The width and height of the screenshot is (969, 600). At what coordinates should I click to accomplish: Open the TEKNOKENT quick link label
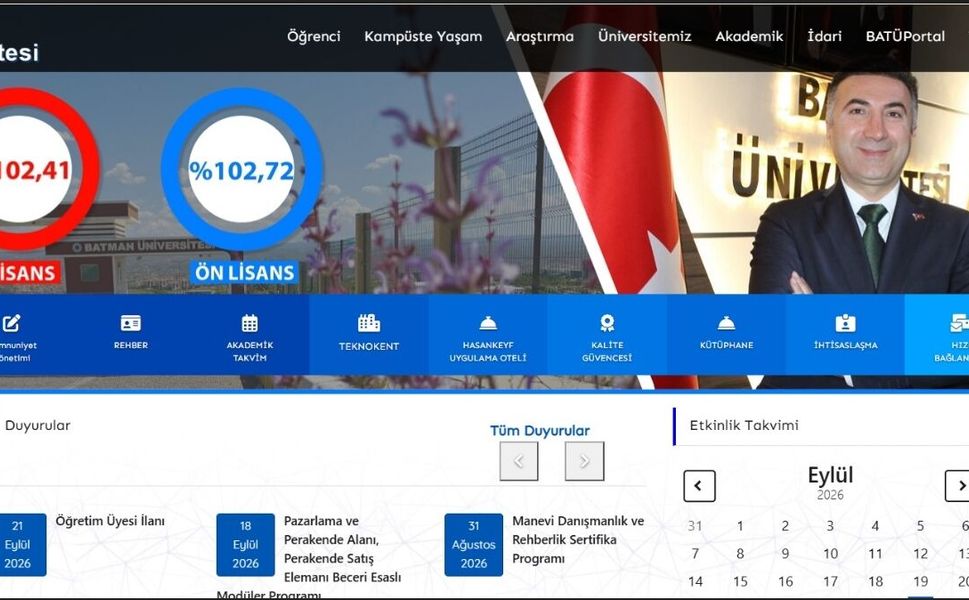[369, 347]
